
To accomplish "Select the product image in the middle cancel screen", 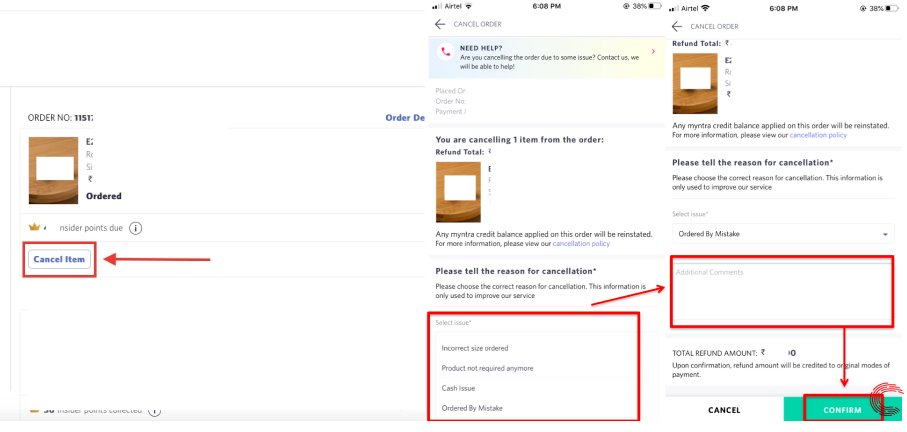I will pyautogui.click(x=458, y=192).
